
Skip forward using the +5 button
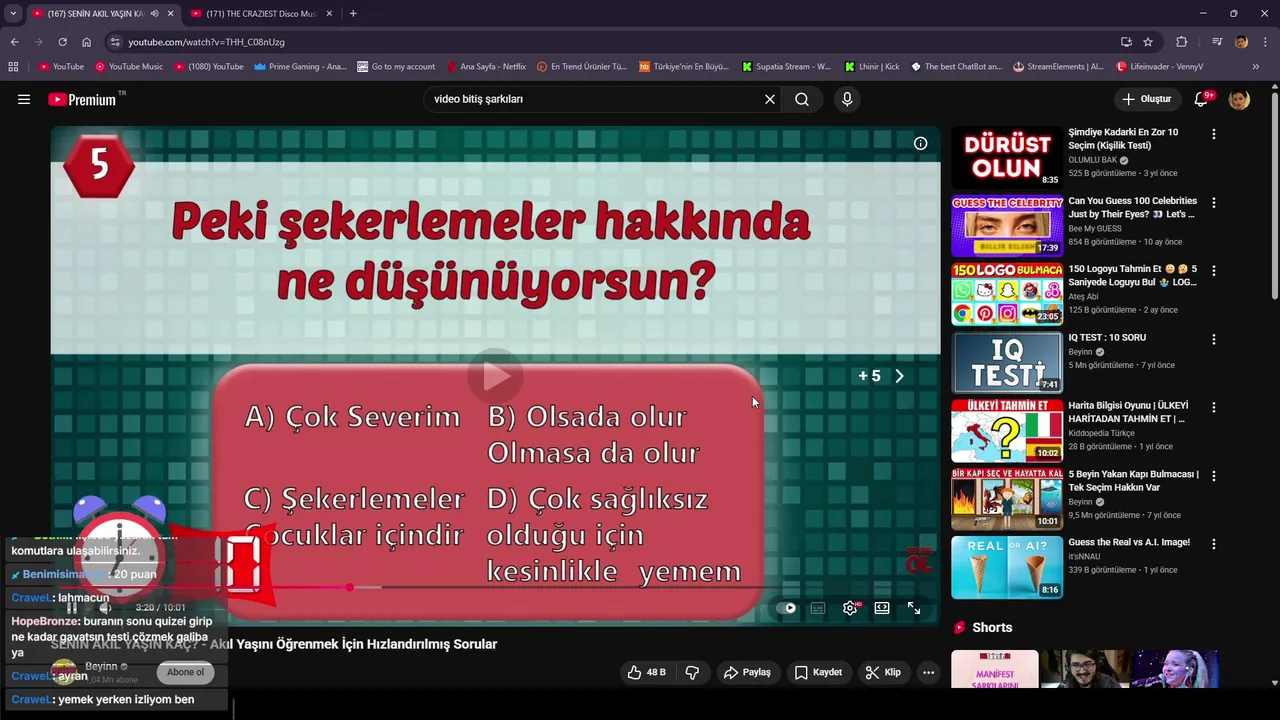[881, 376]
